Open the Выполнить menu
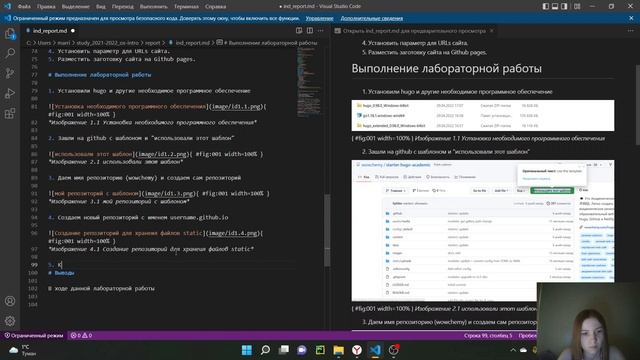640x360 pixels. [153, 7]
